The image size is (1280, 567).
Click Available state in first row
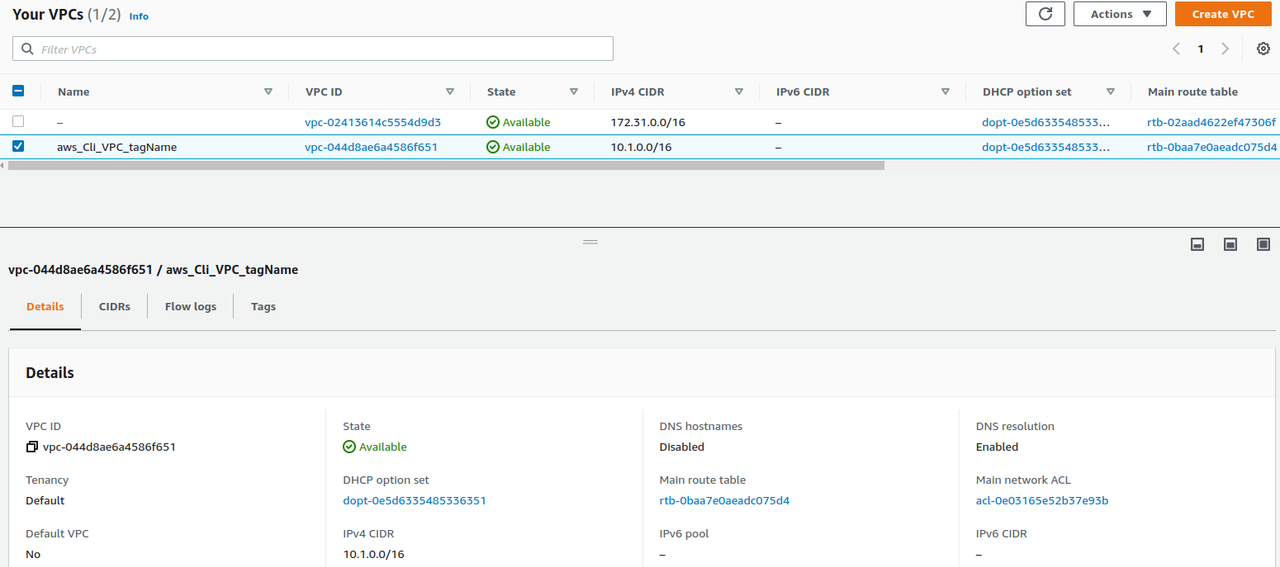point(518,122)
